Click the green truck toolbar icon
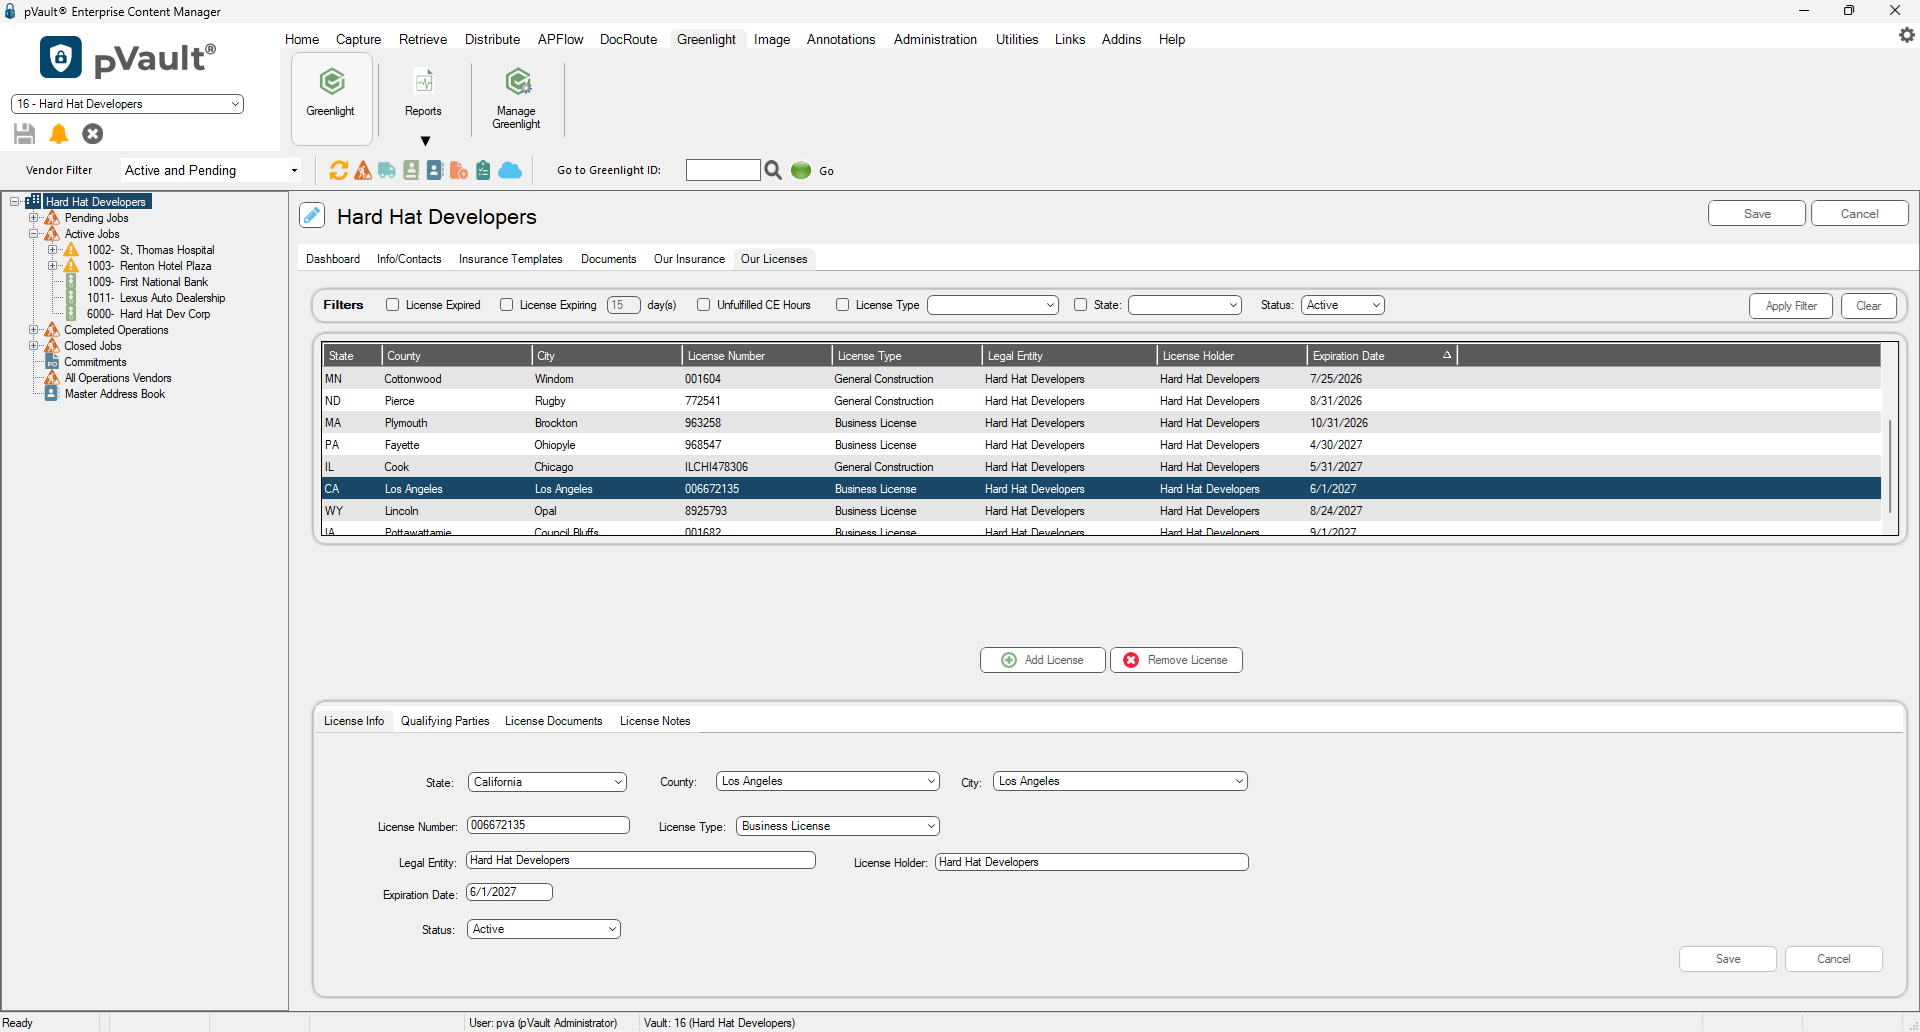The height and width of the screenshot is (1032, 1920). (x=387, y=170)
